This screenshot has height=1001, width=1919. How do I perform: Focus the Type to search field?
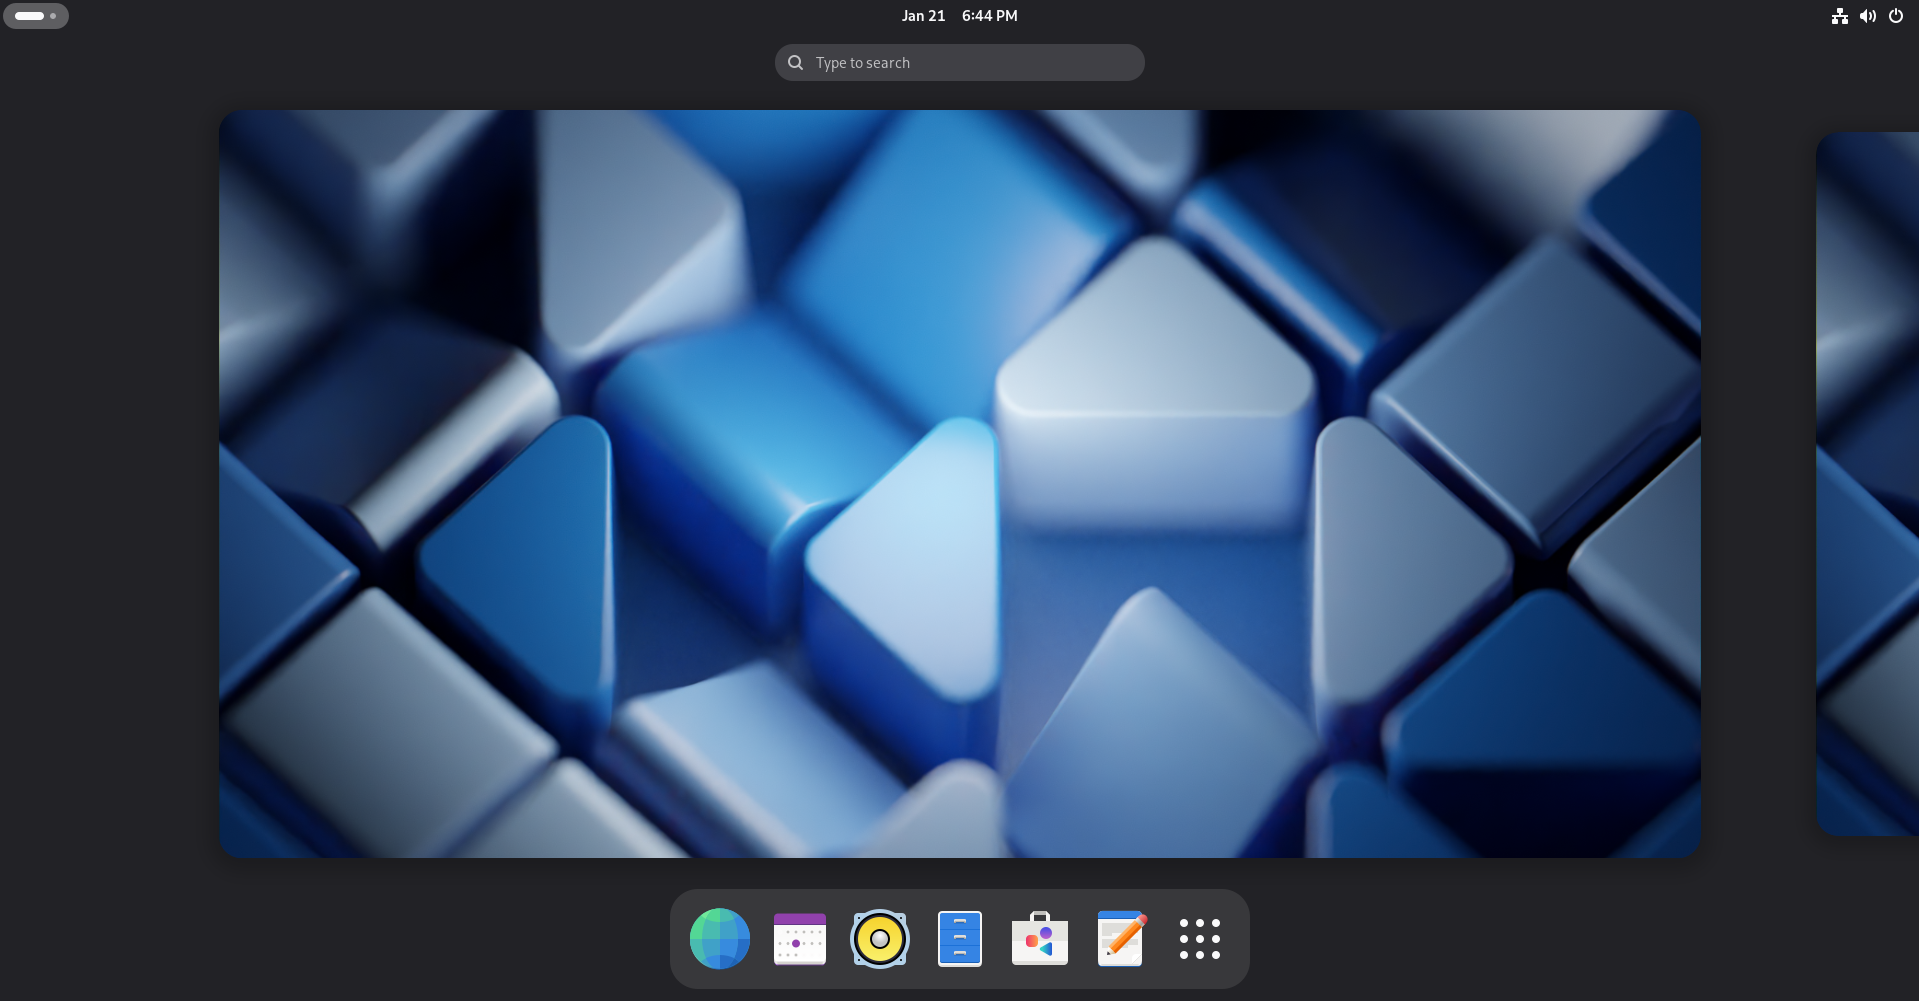pyautogui.click(x=960, y=63)
